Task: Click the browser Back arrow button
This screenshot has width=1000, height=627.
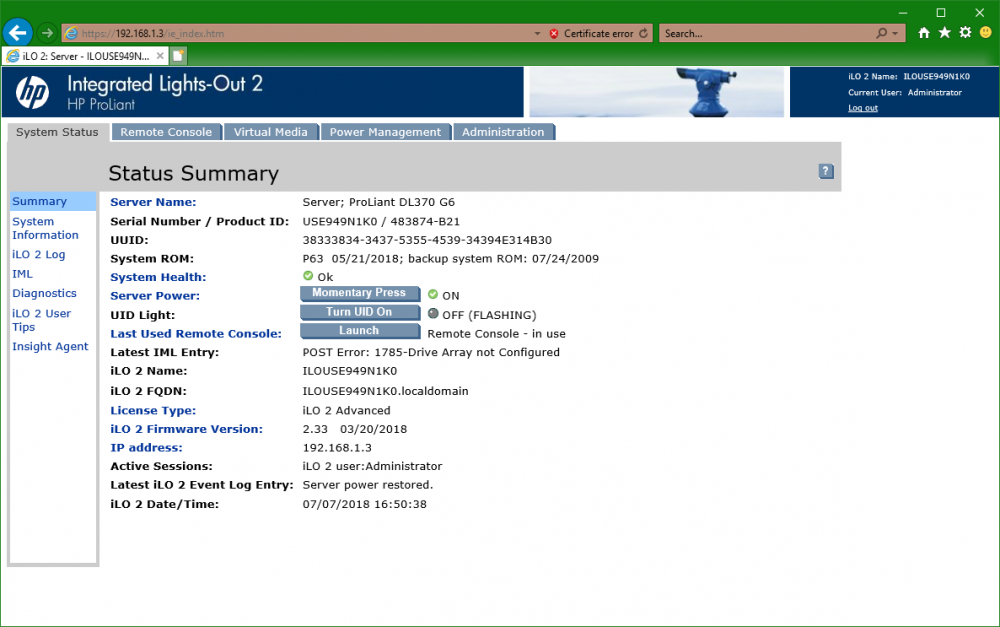Action: pos(18,33)
